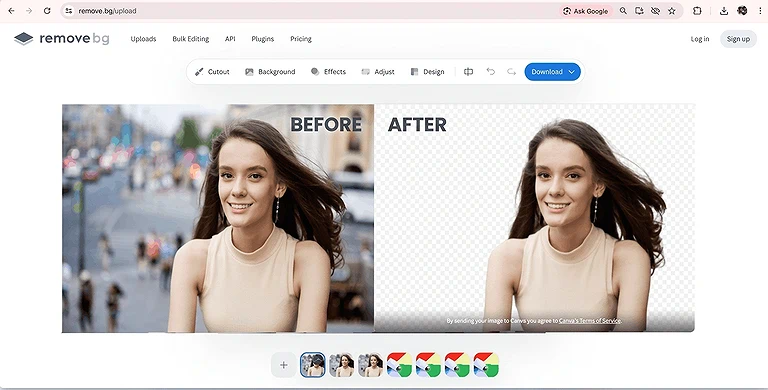This screenshot has width=768, height=390.
Task: Click the magnifier zoom icon in address bar
Action: (623, 11)
